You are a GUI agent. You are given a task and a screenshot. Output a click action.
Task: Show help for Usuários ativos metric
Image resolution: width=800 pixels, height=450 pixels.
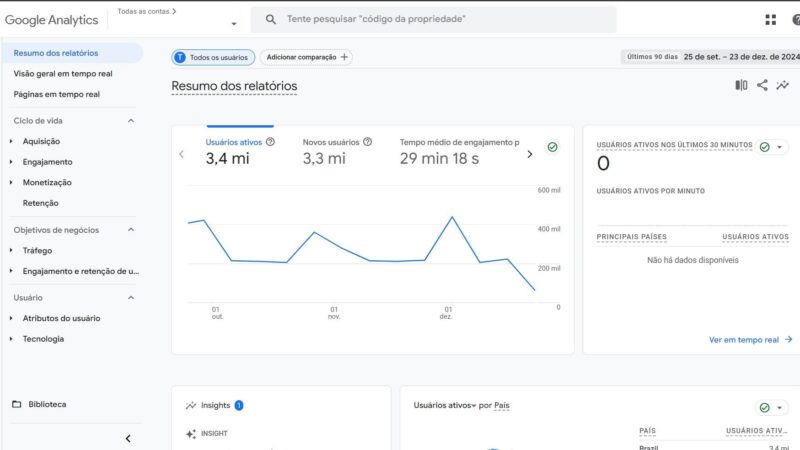[270, 142]
